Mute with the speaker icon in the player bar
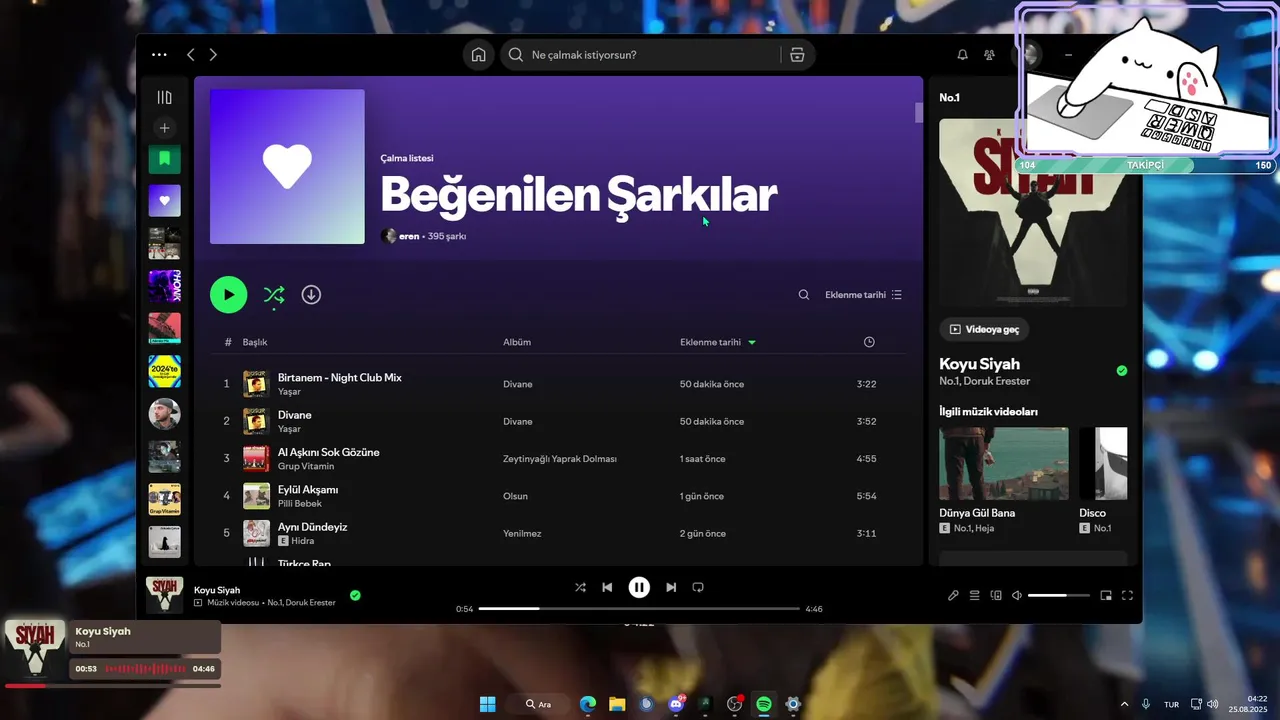This screenshot has height=720, width=1280. click(x=1017, y=596)
